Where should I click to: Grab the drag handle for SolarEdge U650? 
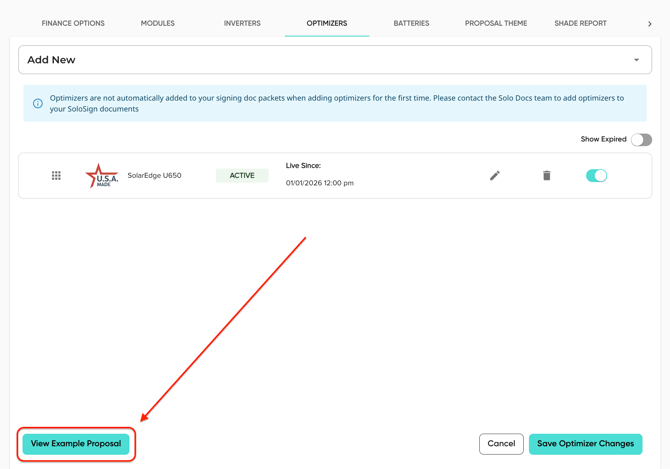tap(56, 176)
